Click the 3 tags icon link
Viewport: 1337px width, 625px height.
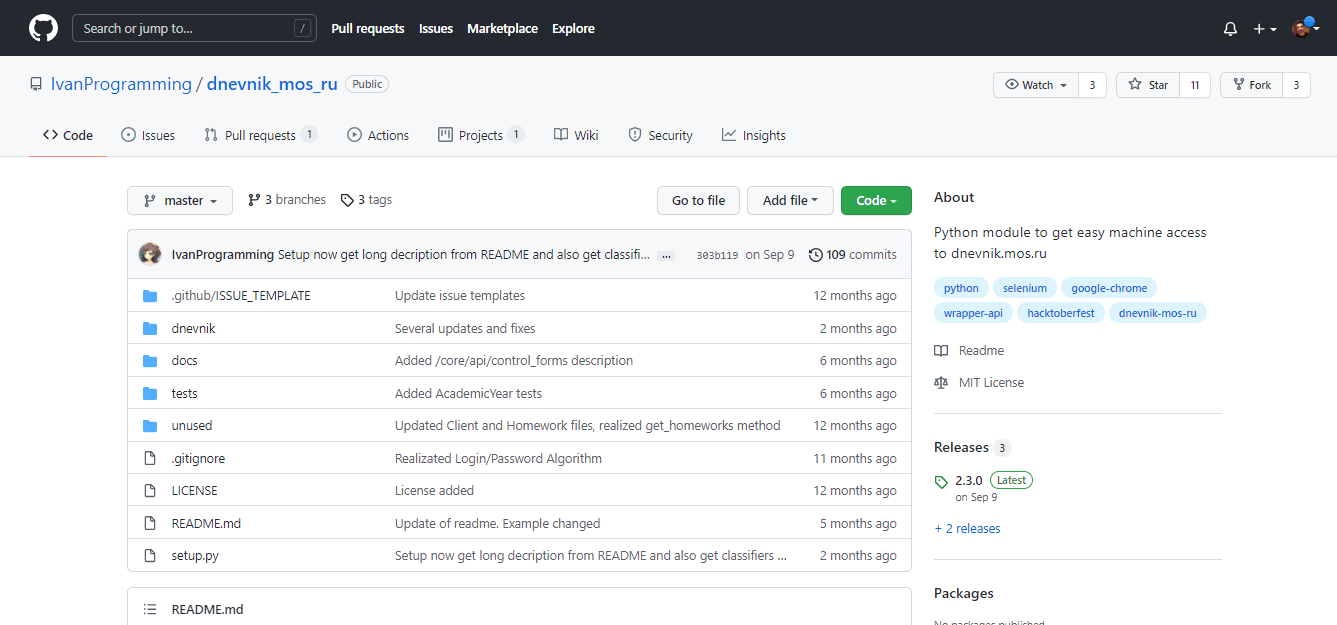tap(347, 200)
